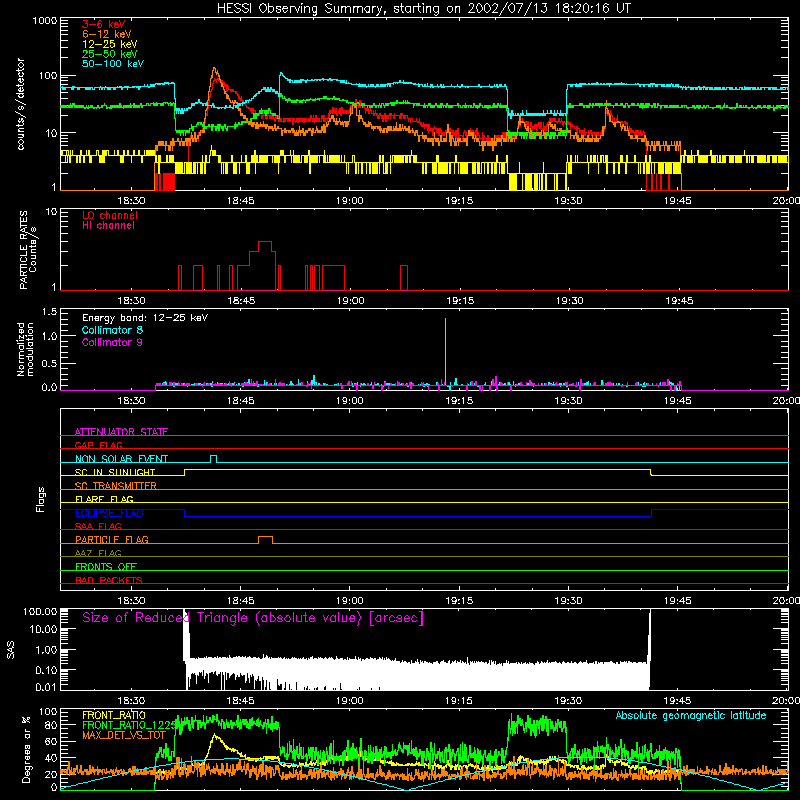Click the '19:00' tick label under the counts plot

pyautogui.click(x=349, y=201)
